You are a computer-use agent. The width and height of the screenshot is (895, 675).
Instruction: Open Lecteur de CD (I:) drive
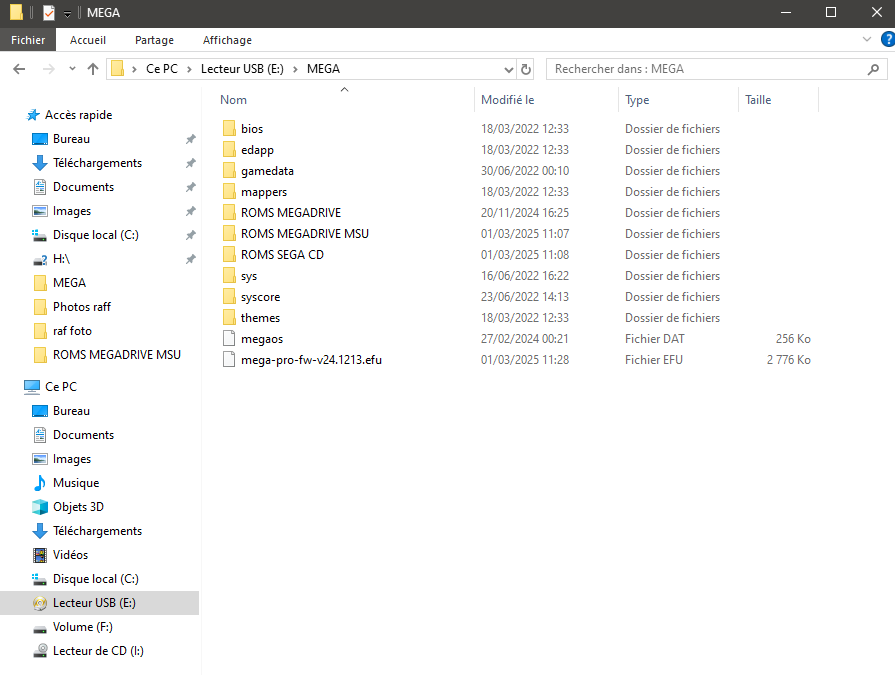point(98,650)
